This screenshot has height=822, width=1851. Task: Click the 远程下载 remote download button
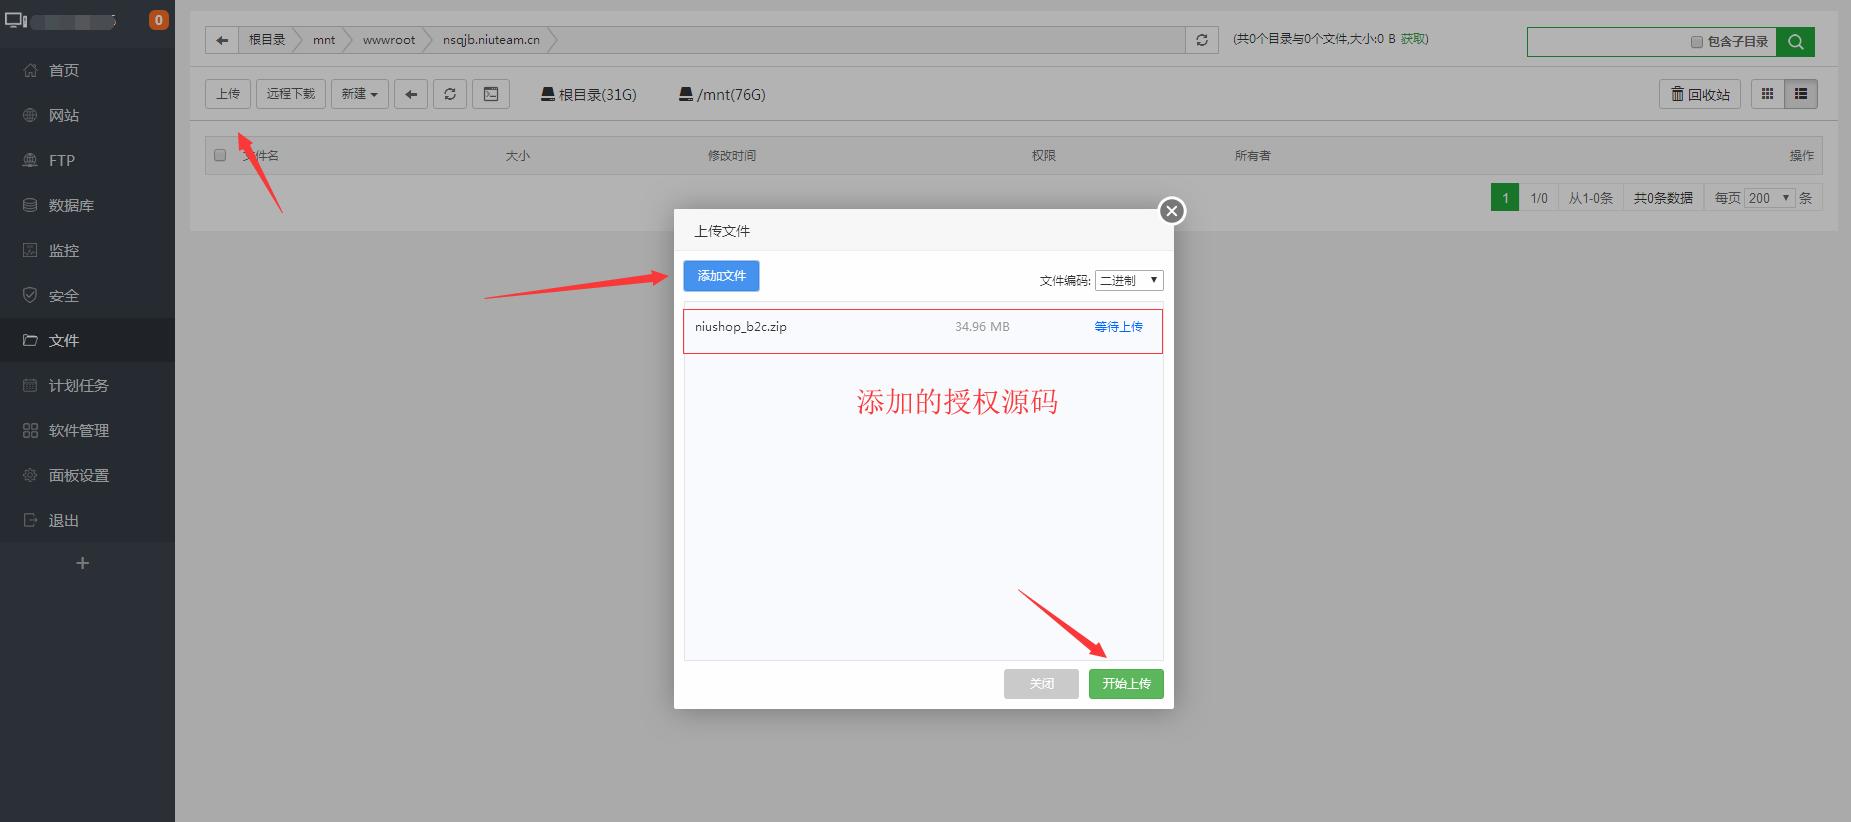[x=291, y=94]
